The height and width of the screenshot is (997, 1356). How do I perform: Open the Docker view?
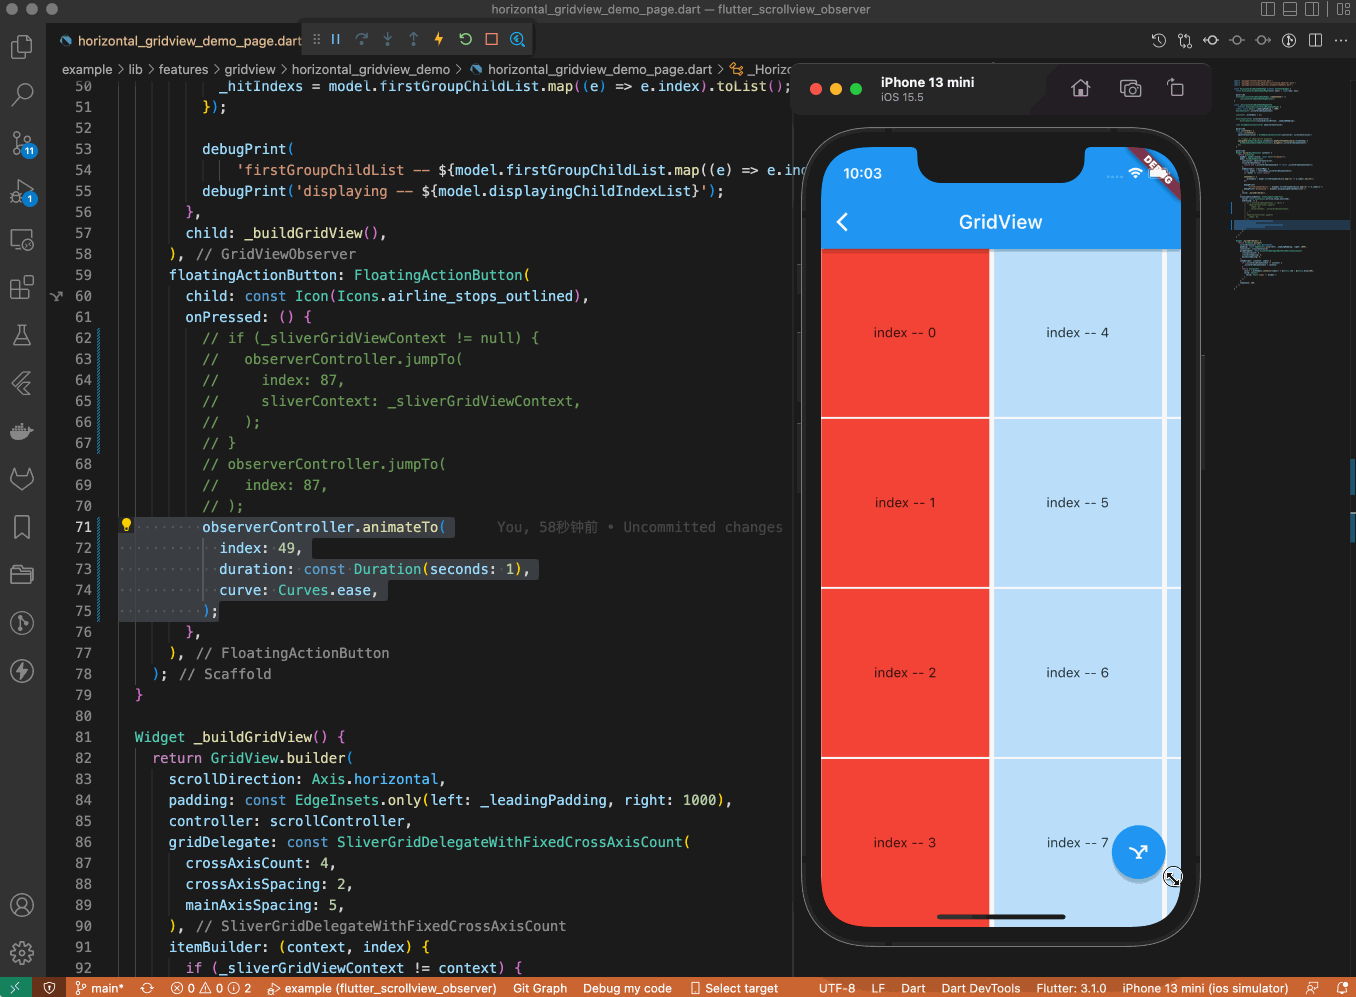click(22, 431)
